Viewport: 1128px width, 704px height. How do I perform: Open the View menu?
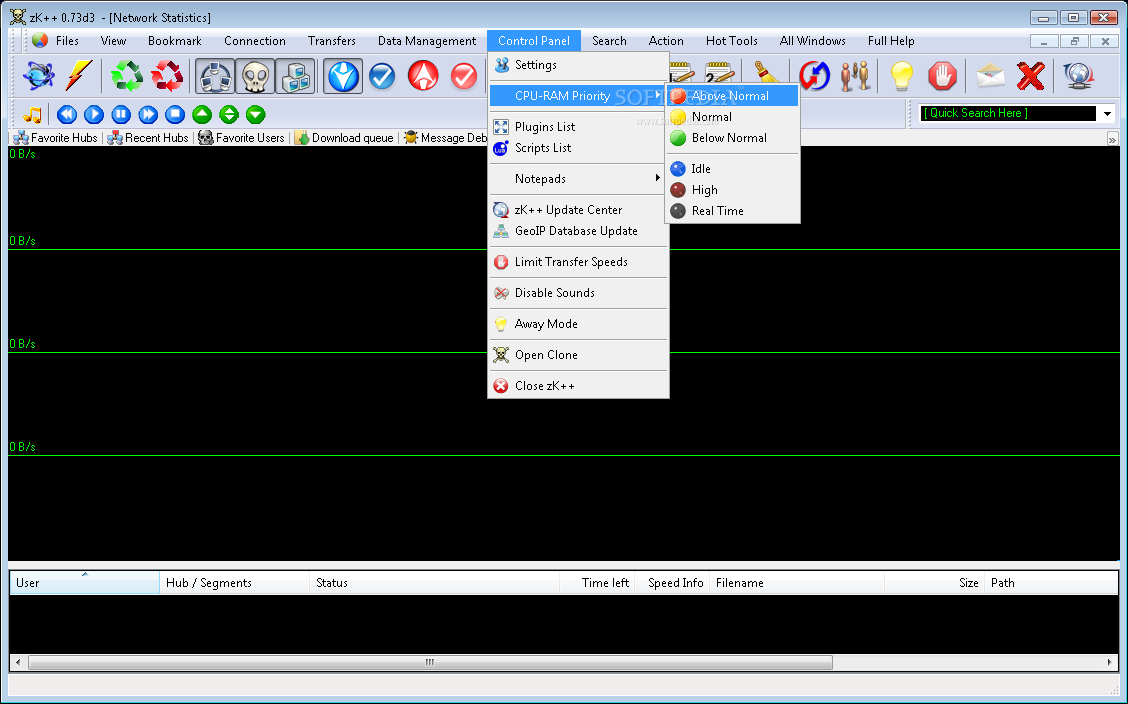pos(113,41)
